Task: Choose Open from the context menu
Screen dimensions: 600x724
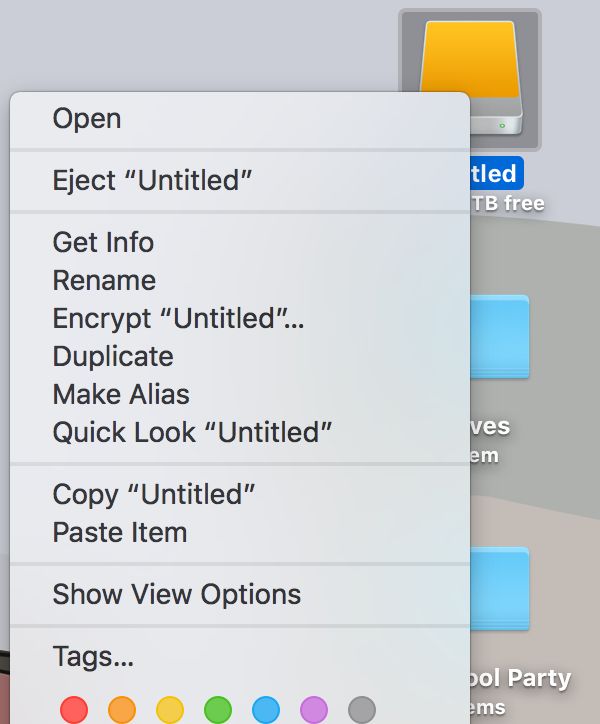Action: point(240,119)
